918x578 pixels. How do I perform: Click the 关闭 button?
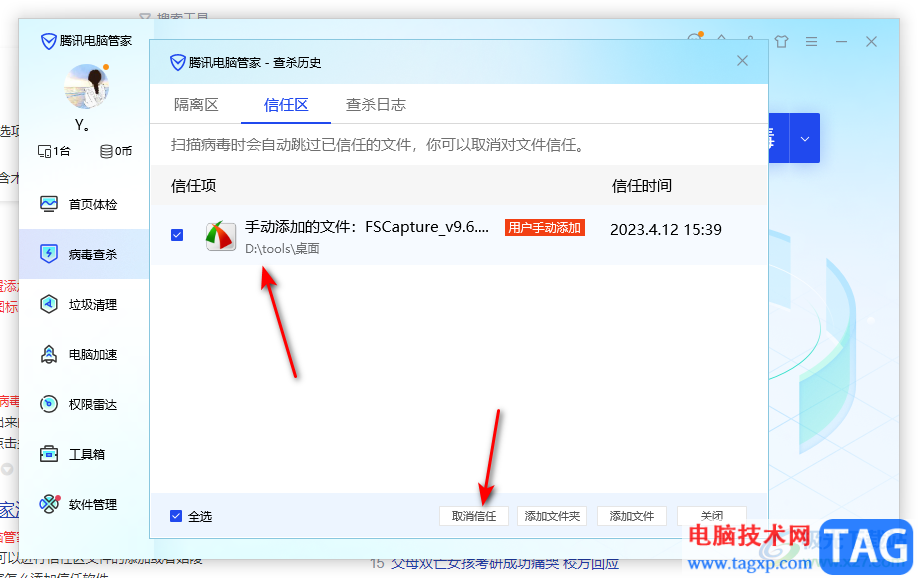tap(712, 516)
